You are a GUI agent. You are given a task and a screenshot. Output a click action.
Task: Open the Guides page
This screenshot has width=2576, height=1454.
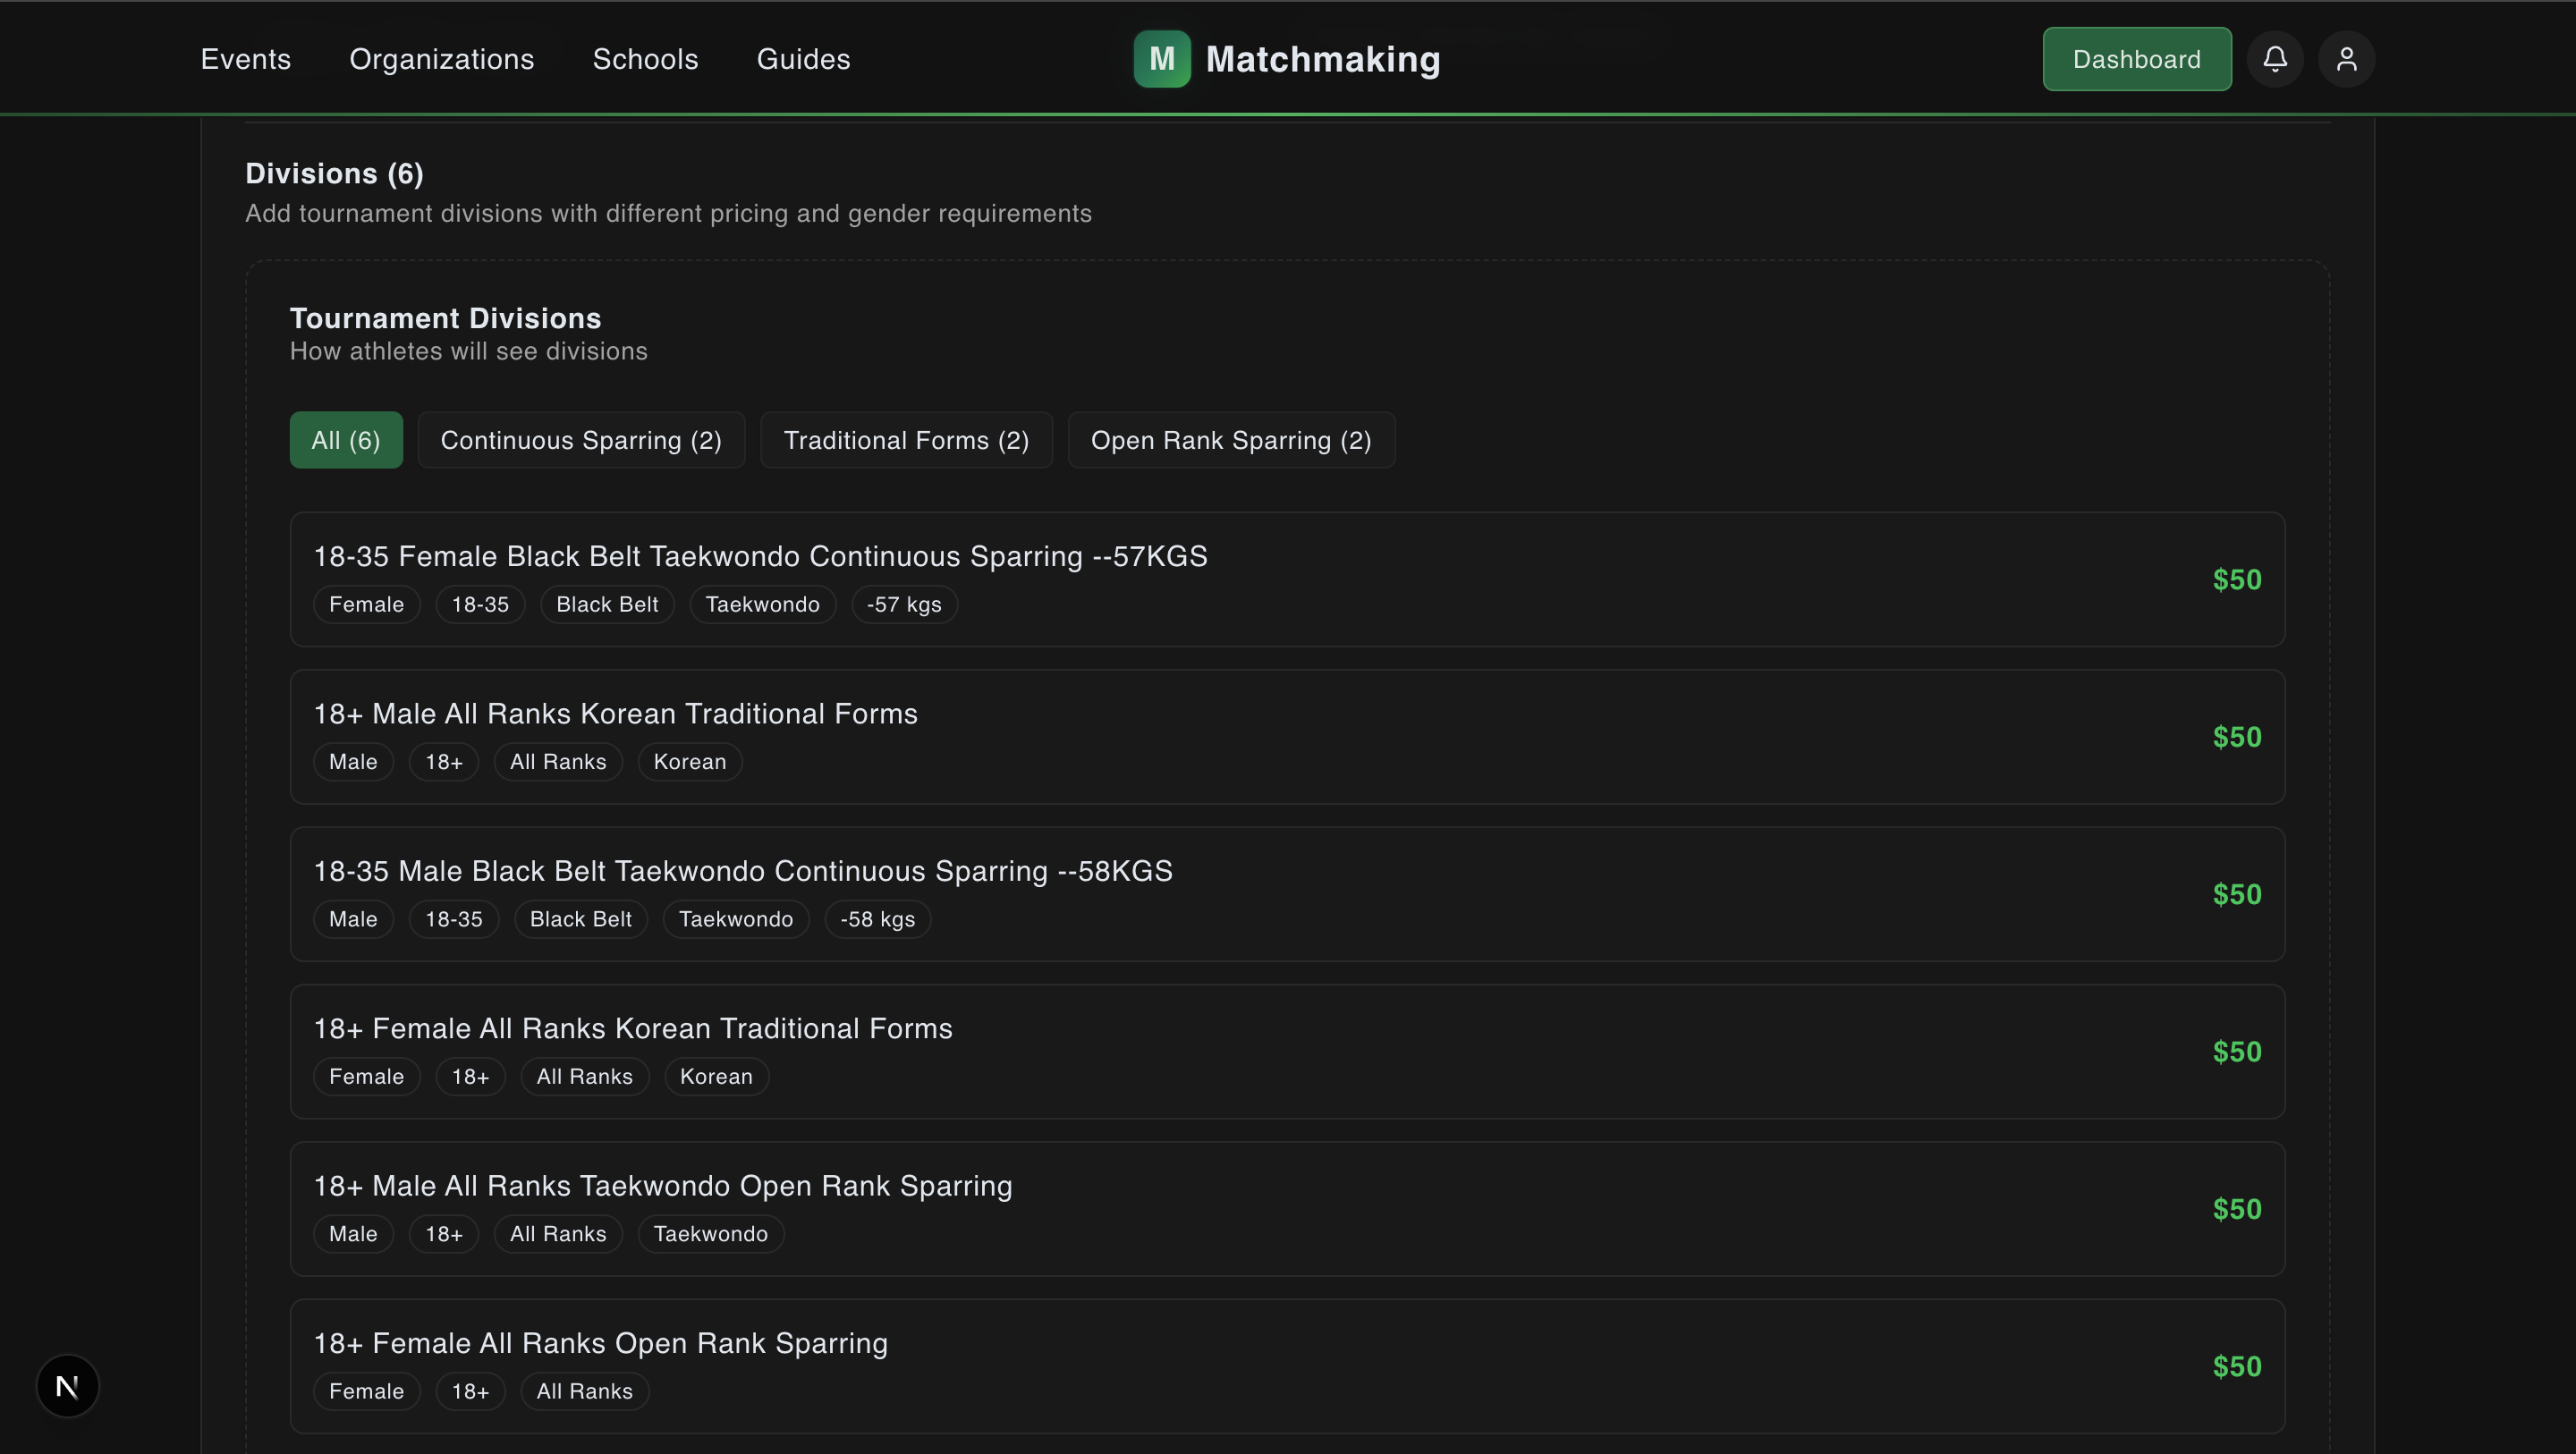pyautogui.click(x=803, y=59)
